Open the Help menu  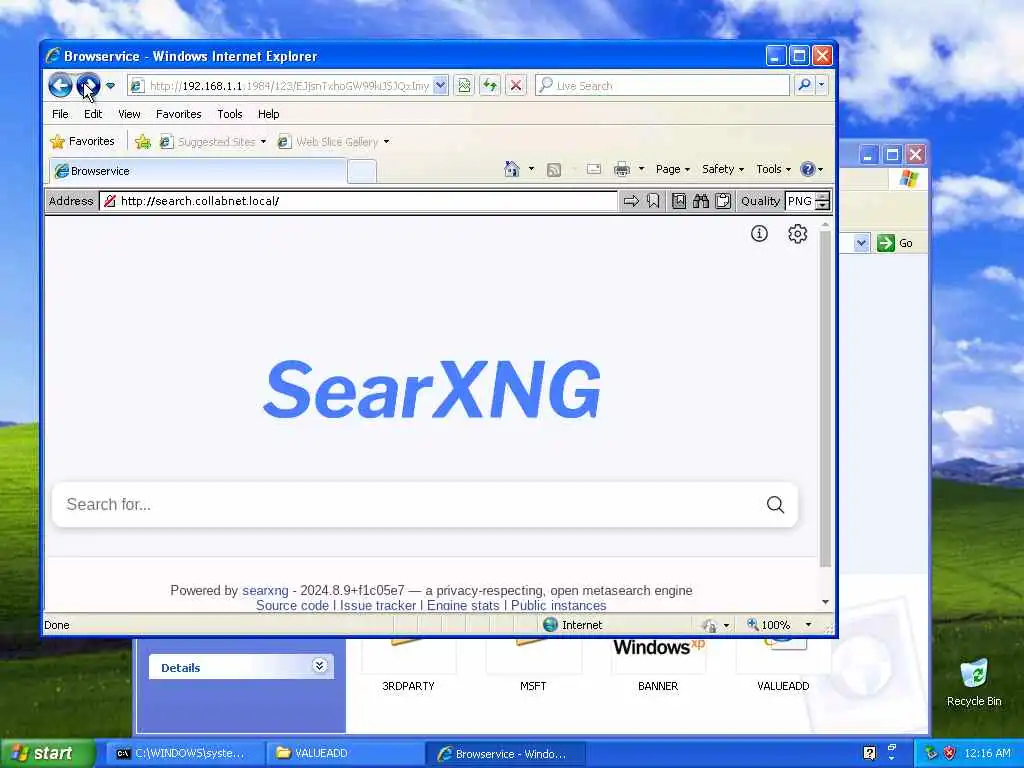pyautogui.click(x=268, y=114)
